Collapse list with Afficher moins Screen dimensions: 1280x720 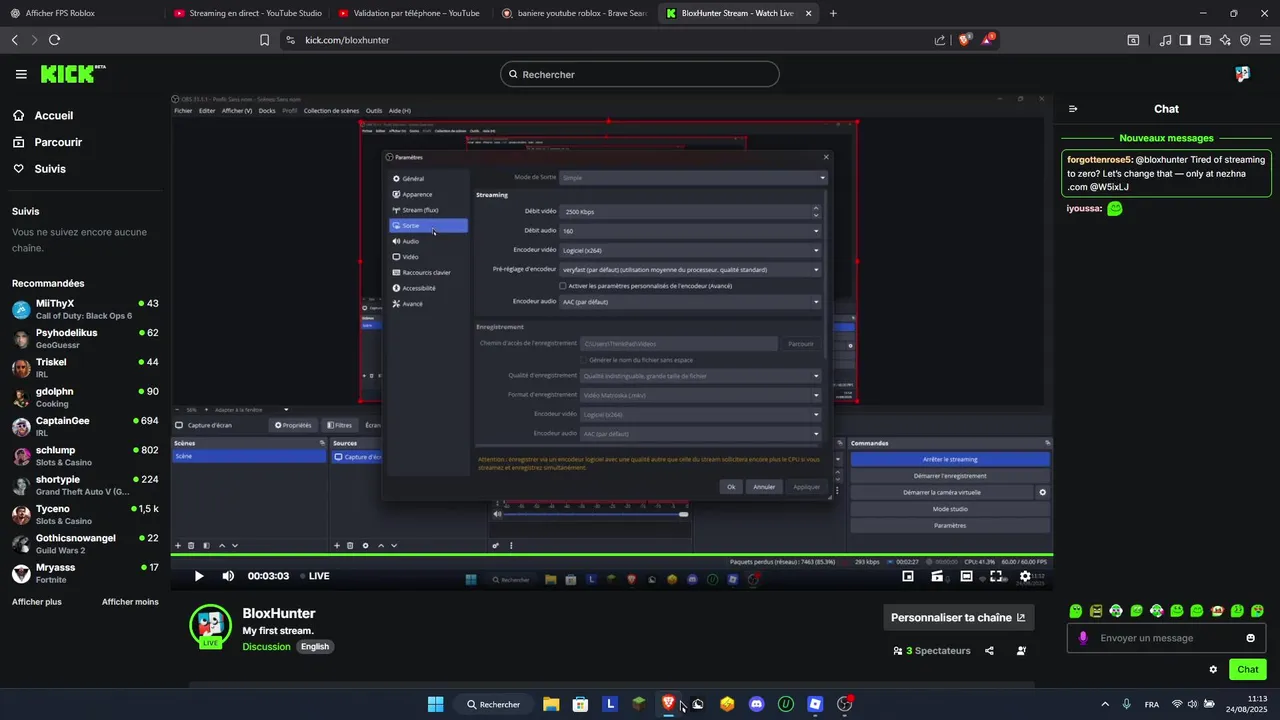point(130,602)
